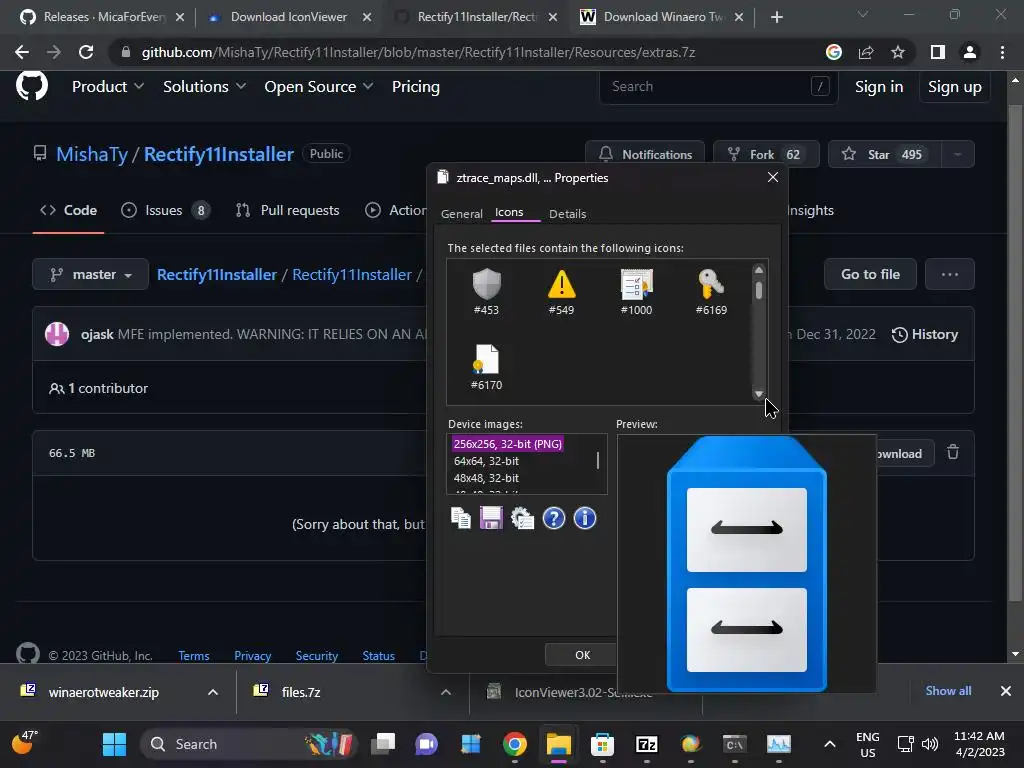
Task: Open the master branch dropdown
Action: pos(91,274)
